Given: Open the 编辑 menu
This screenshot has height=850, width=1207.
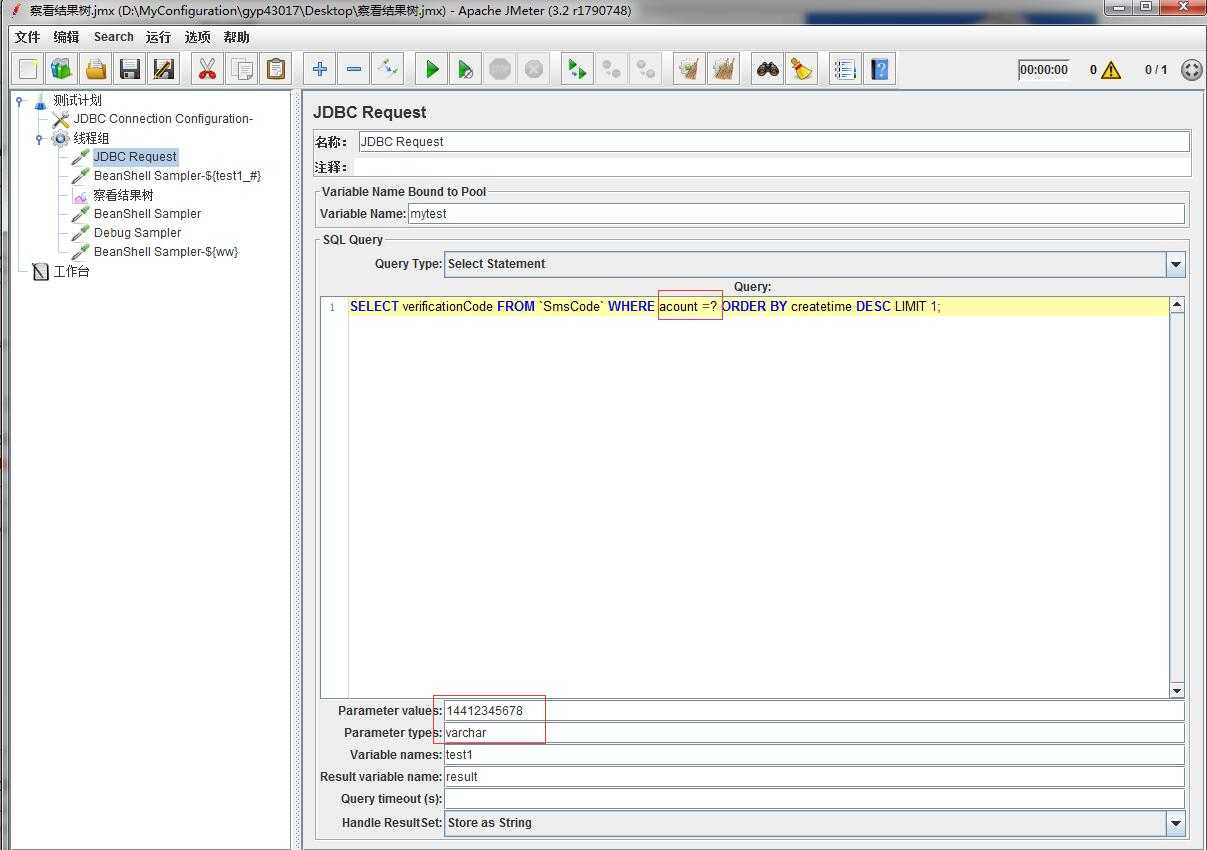Looking at the screenshot, I should point(66,37).
